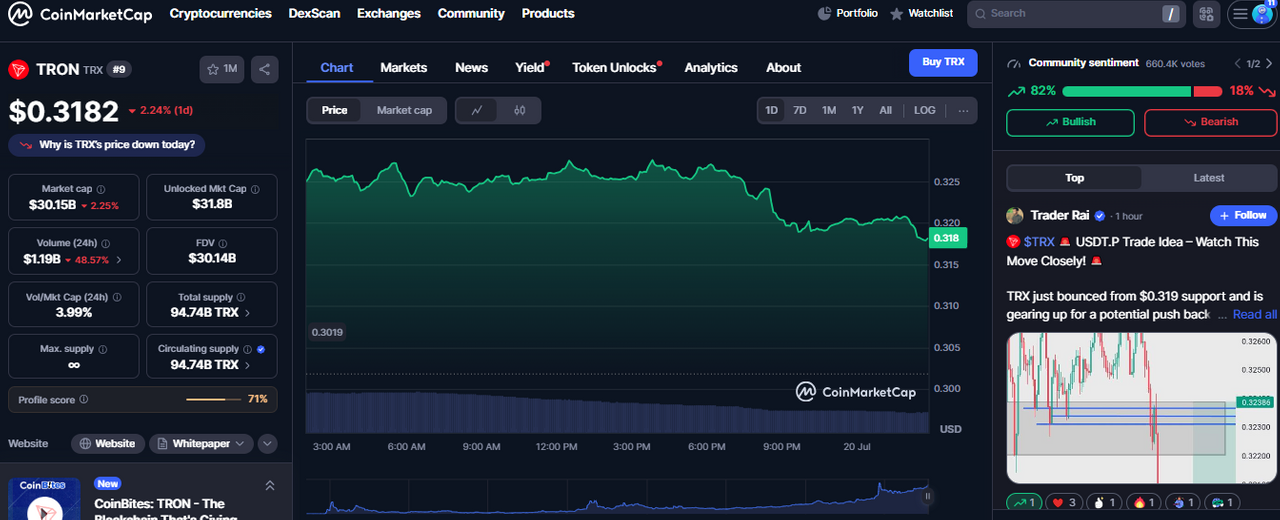
Task: Switch to the Latest posts tab
Action: coord(1208,178)
